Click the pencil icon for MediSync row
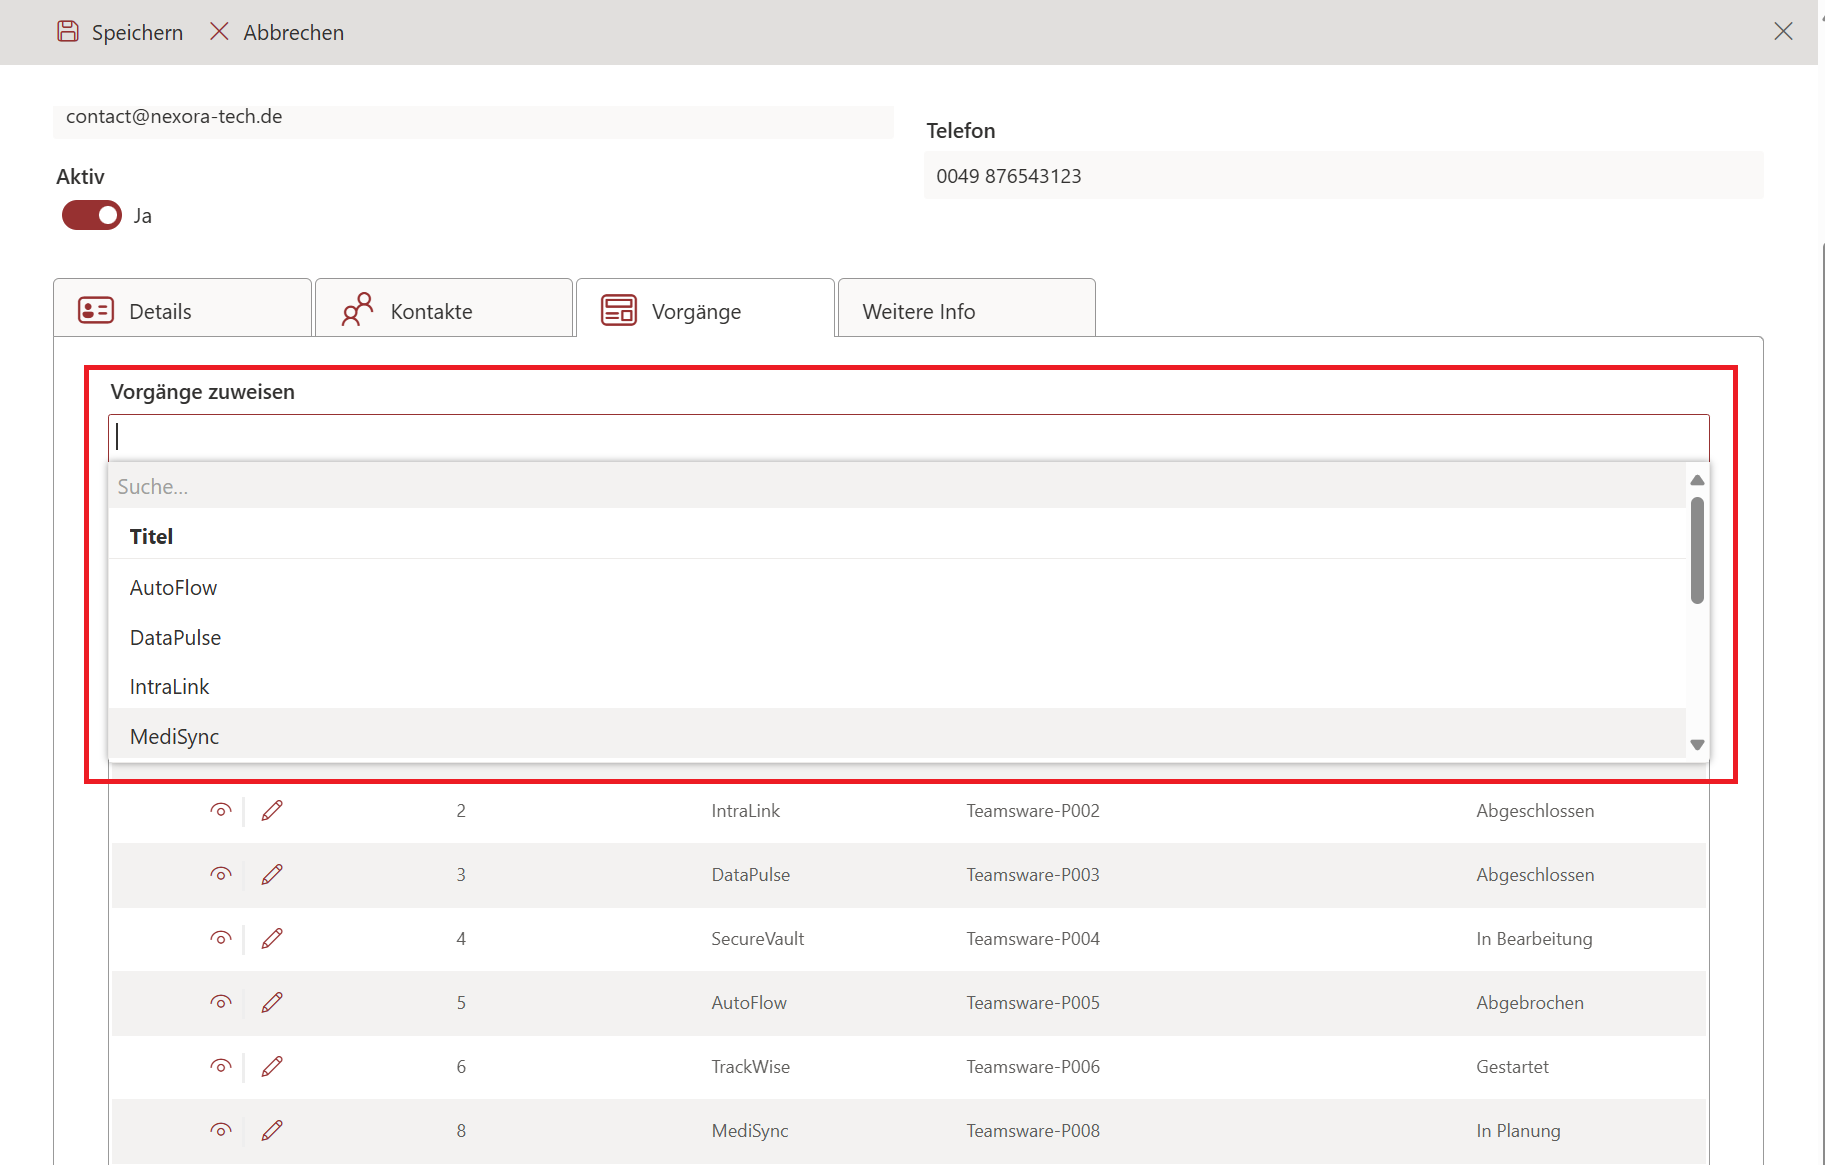This screenshot has height=1165, width=1825. point(272,1131)
